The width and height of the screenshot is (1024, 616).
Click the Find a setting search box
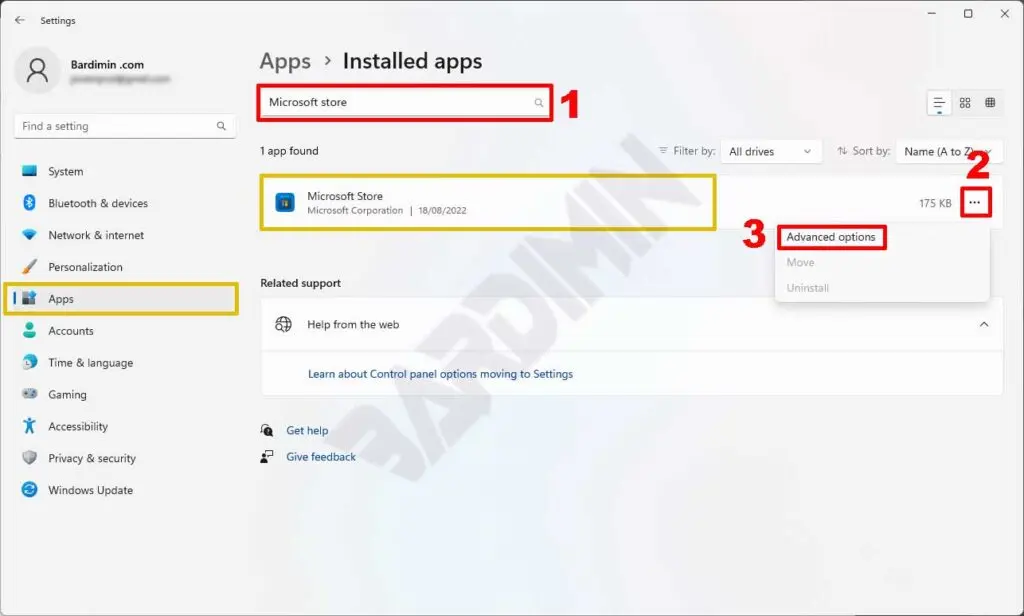coord(125,126)
